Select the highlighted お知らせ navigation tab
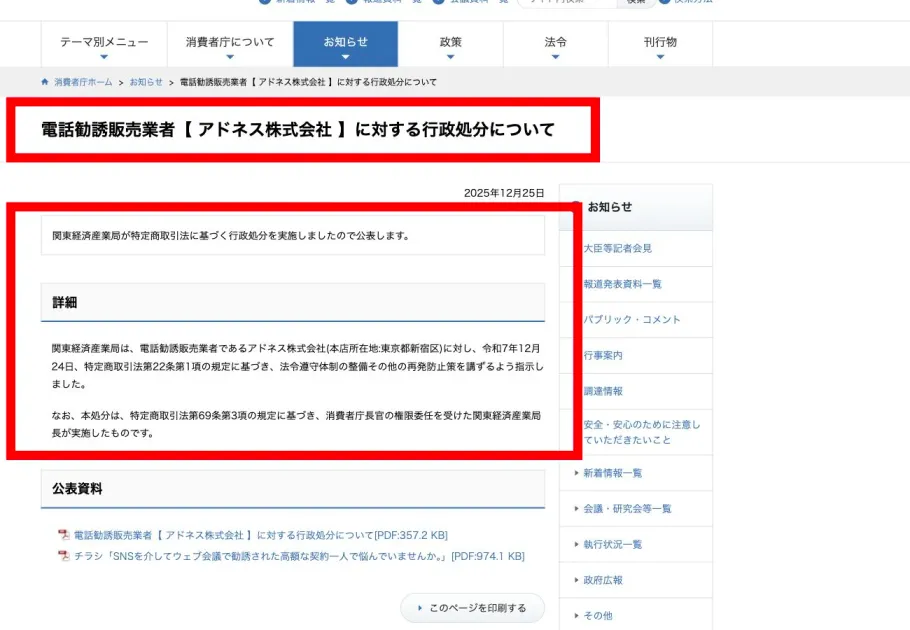The height and width of the screenshot is (630, 910). [x=345, y=45]
